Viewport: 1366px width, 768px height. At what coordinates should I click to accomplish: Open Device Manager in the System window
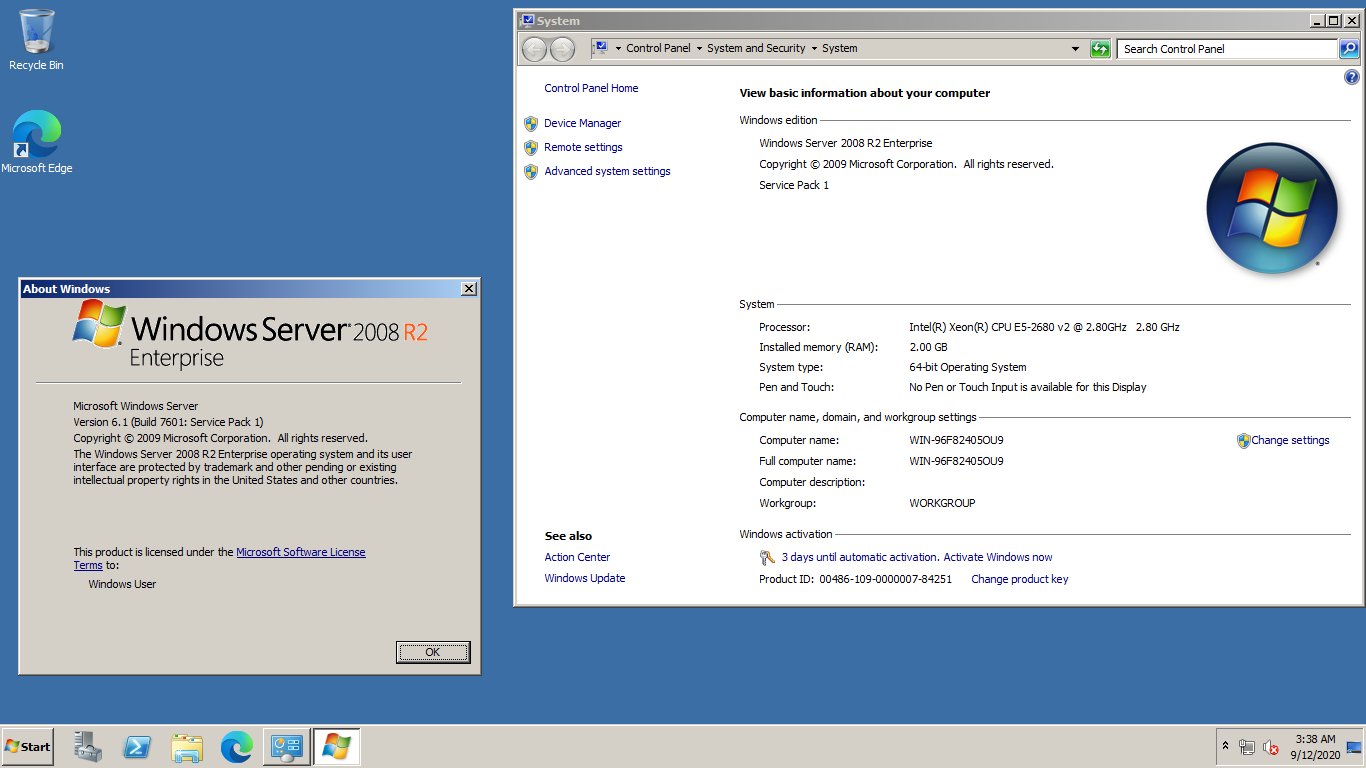(x=582, y=122)
